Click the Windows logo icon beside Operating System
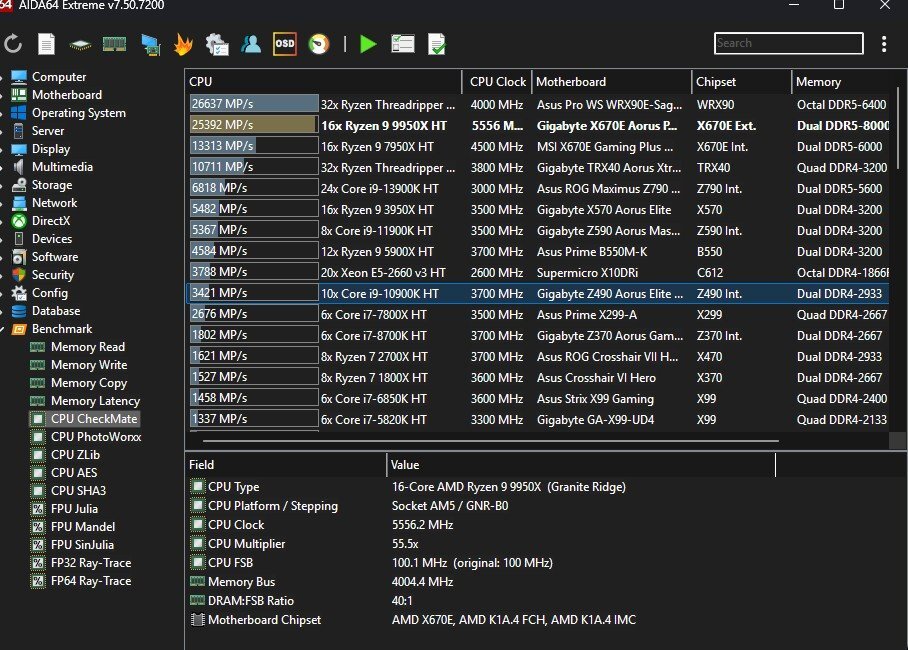Image resolution: width=908 pixels, height=650 pixels. (19, 112)
